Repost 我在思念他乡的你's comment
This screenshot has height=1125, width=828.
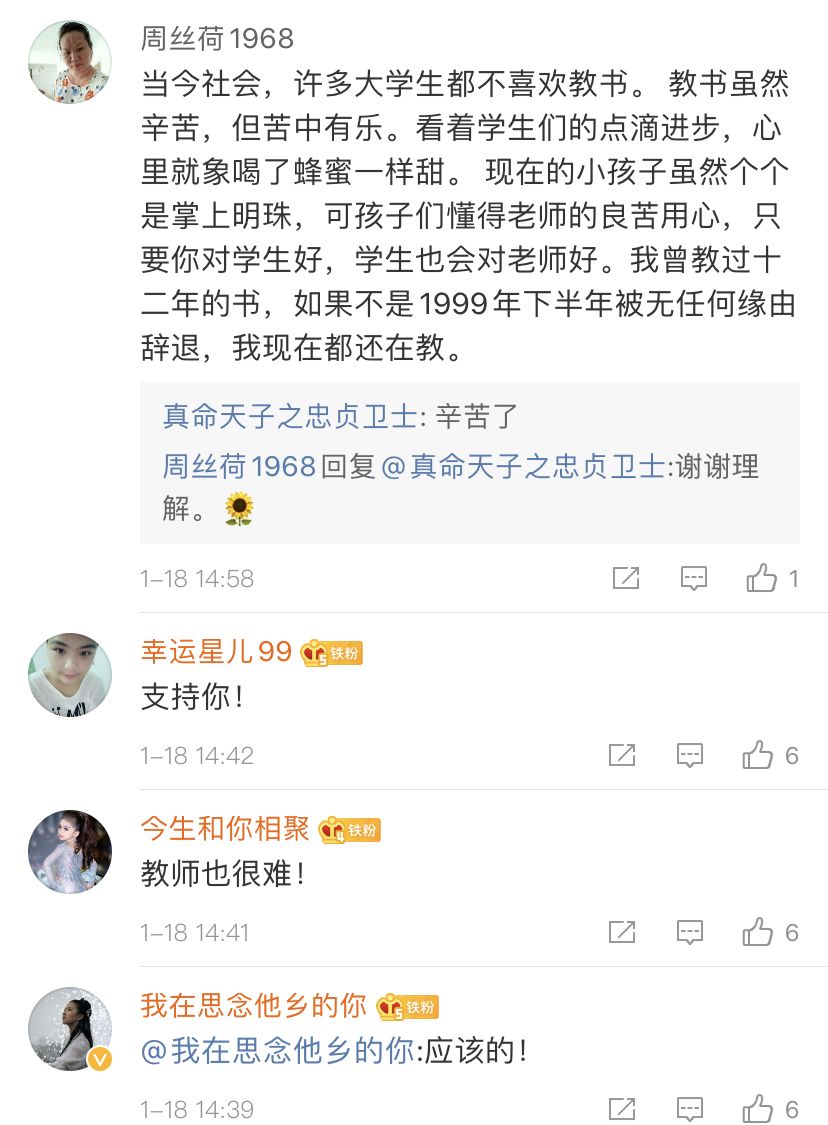pos(622,1108)
